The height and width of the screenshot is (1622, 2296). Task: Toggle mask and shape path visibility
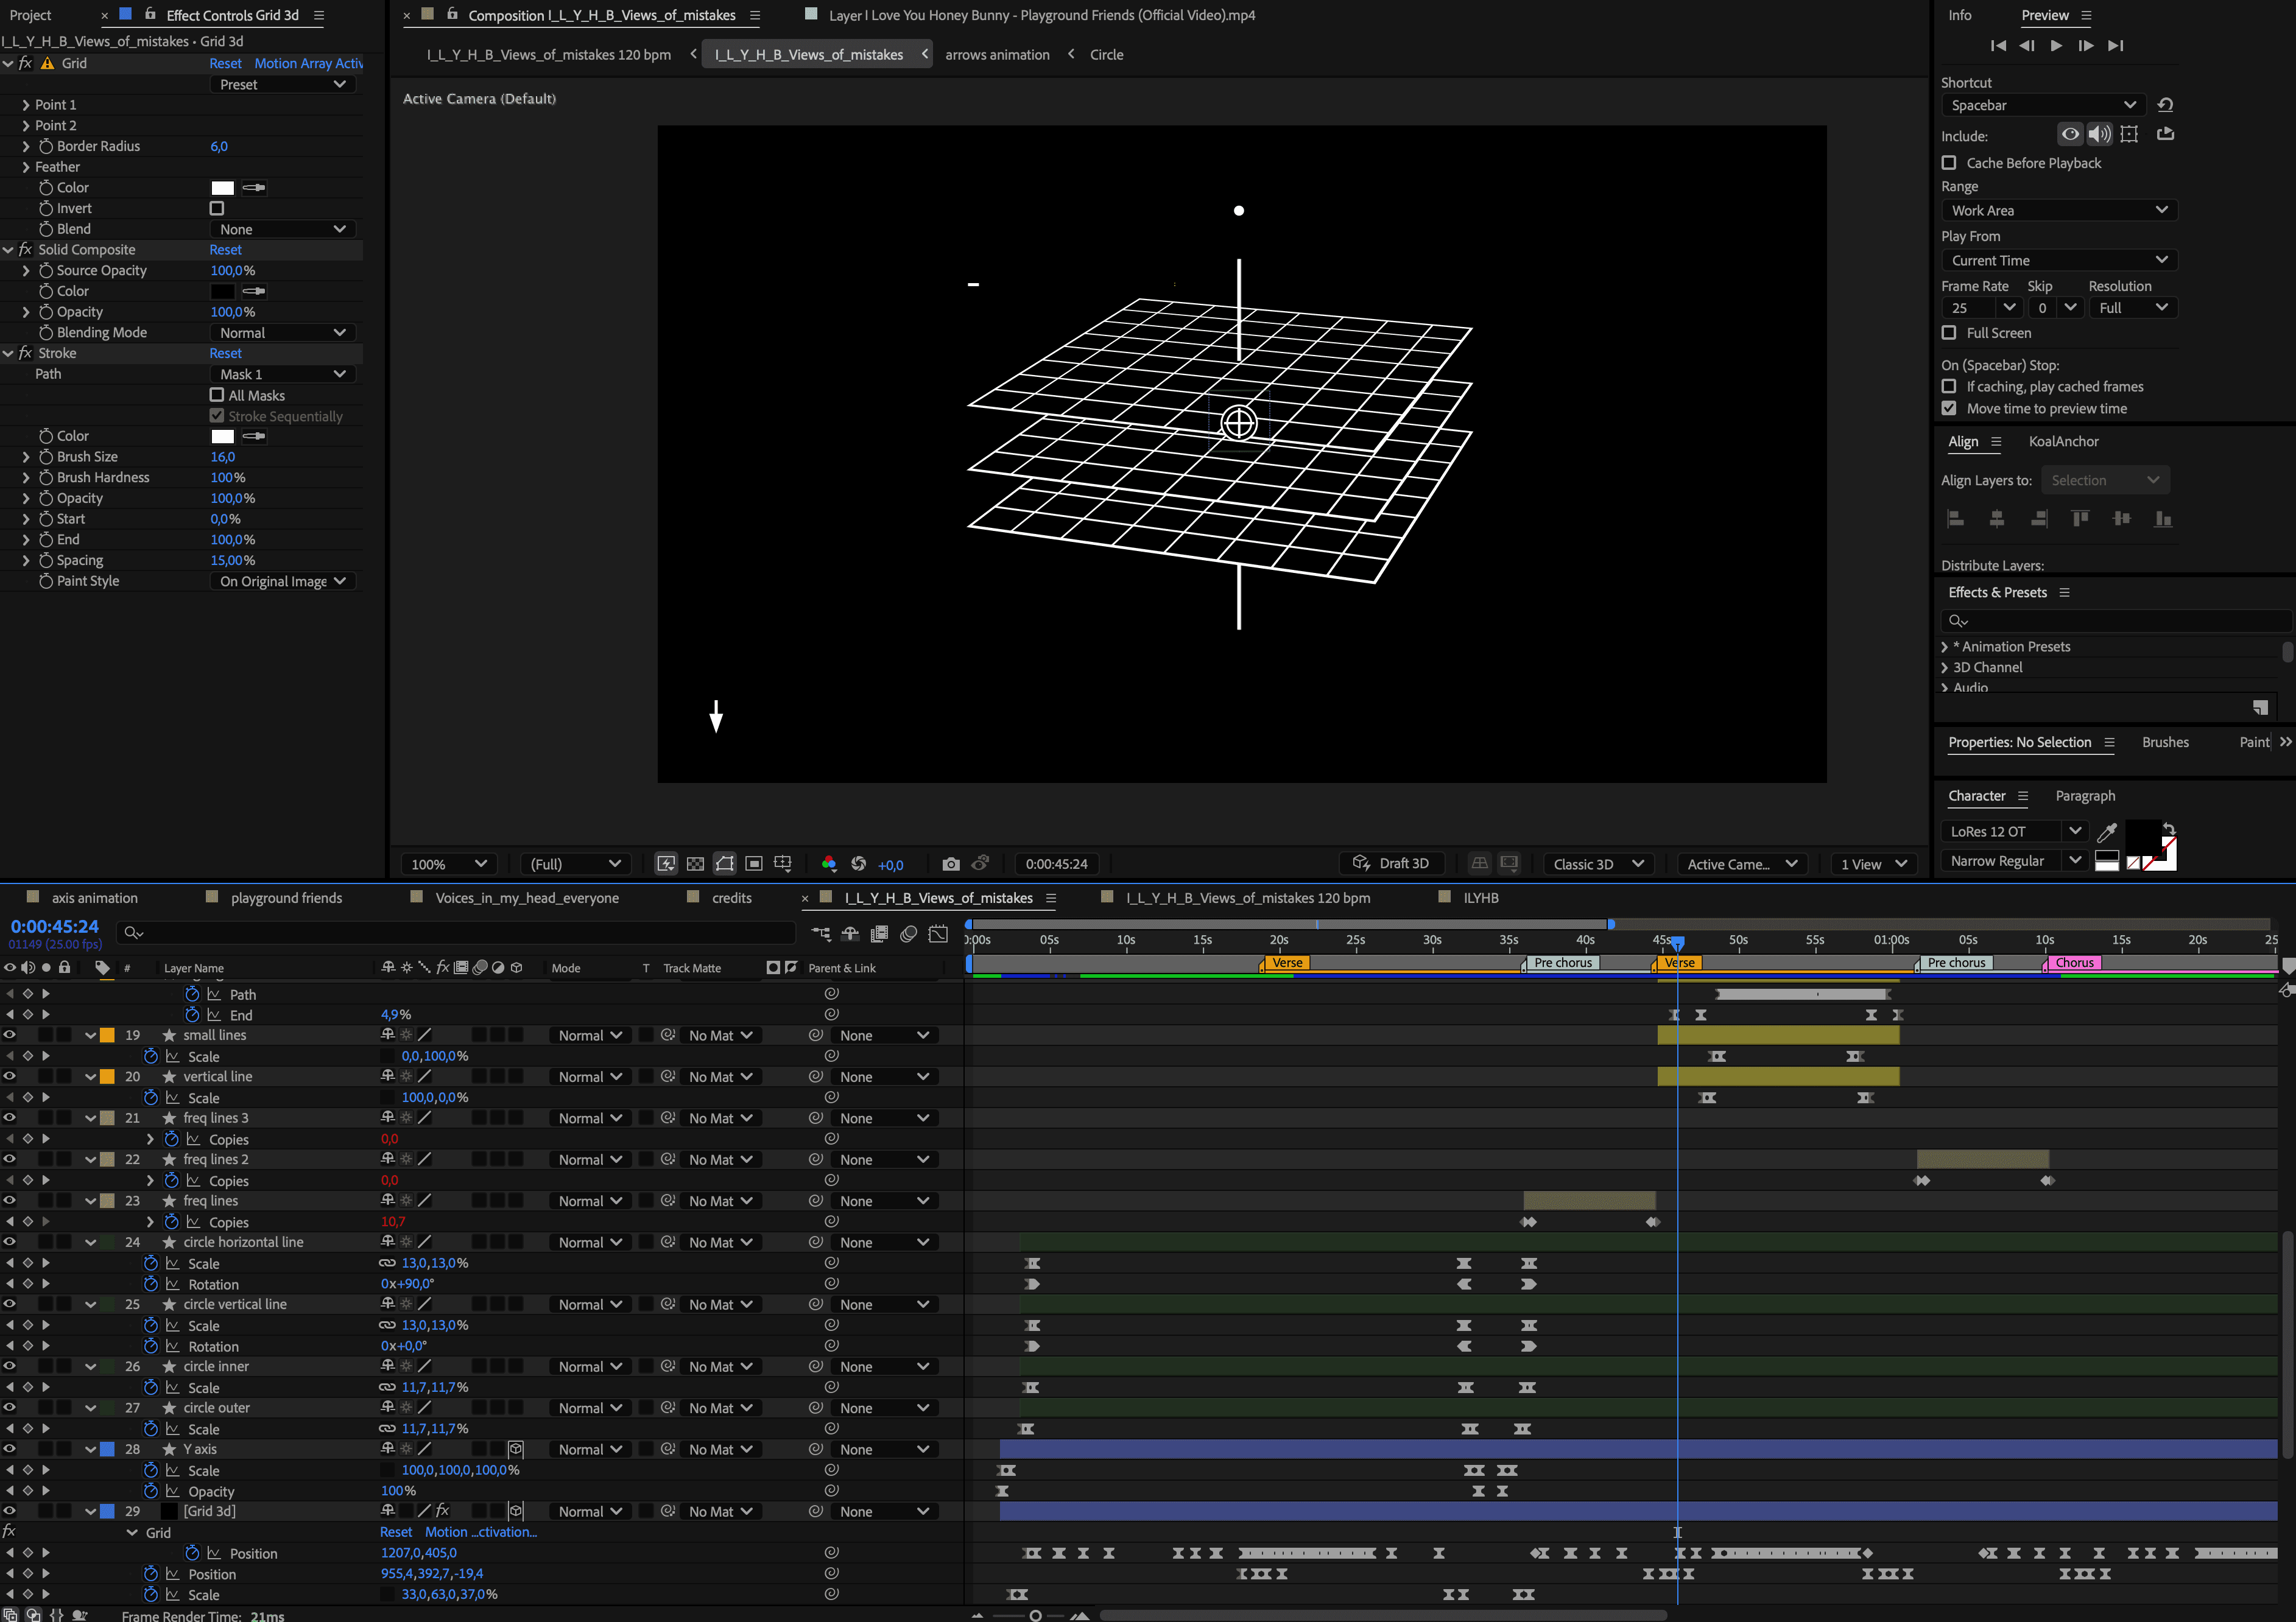(x=724, y=864)
